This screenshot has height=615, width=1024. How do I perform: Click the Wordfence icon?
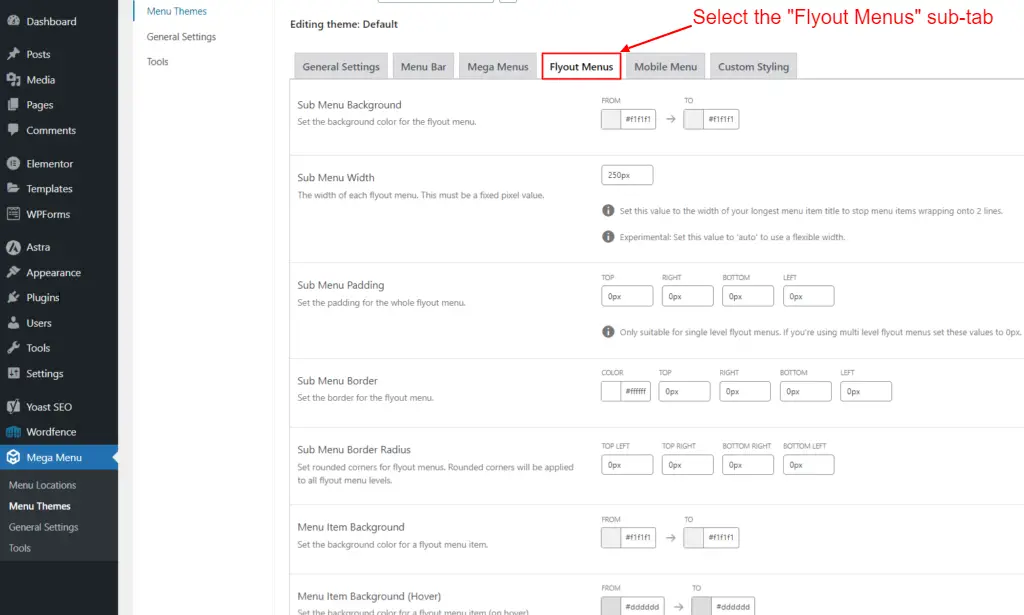pyautogui.click(x=13, y=432)
